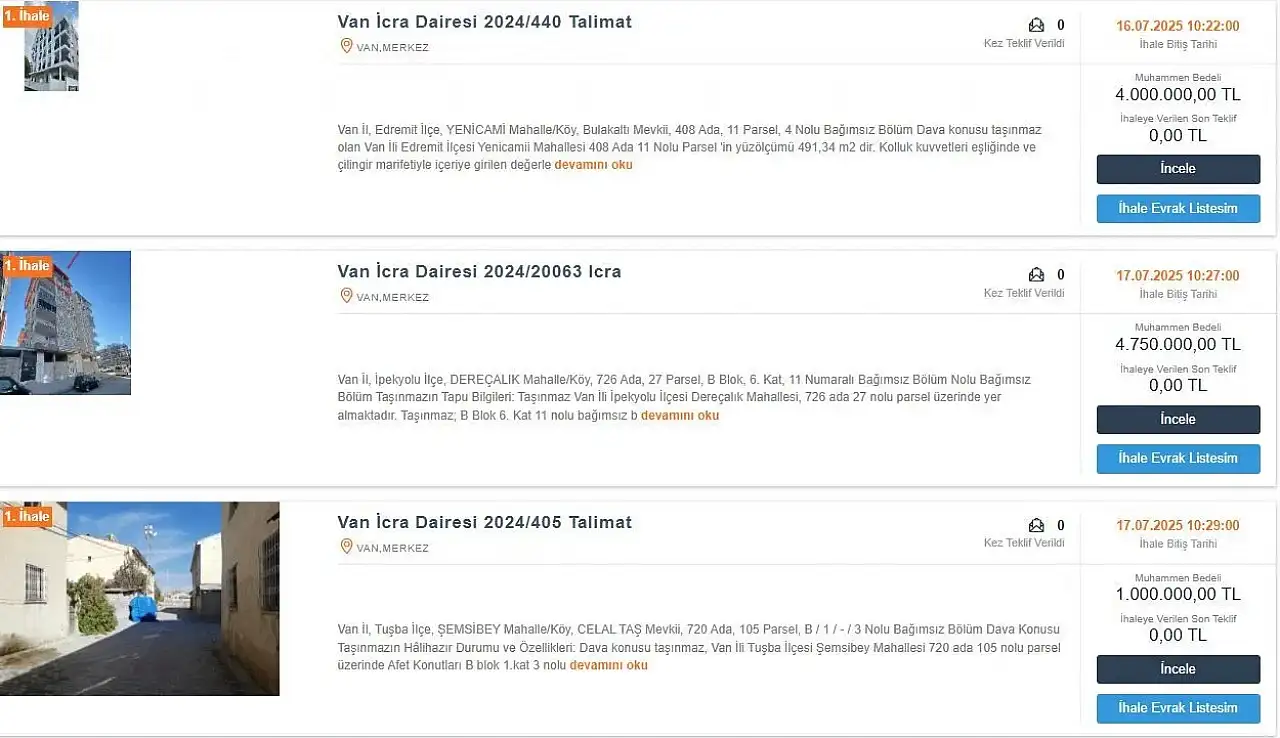Screen dimensions: 1280x738
Task: Click bid envelope icon on 2024/20063 listing
Action: (x=1036, y=275)
